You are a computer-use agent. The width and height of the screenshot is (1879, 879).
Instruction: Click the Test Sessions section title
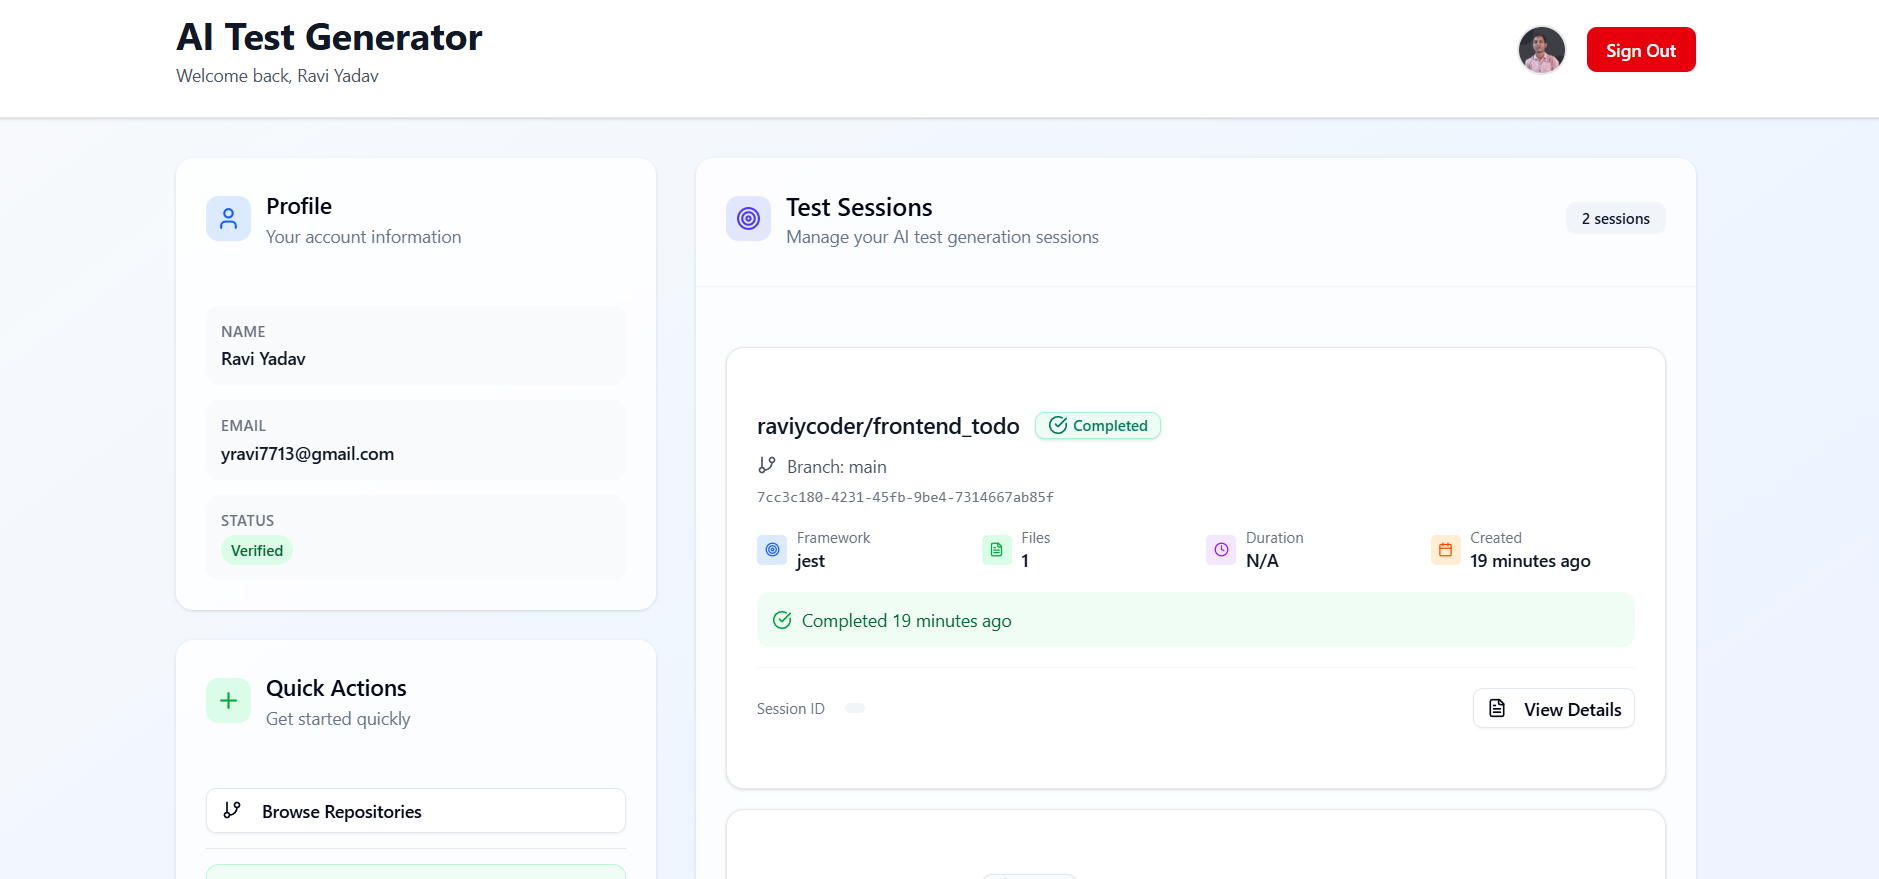point(859,207)
